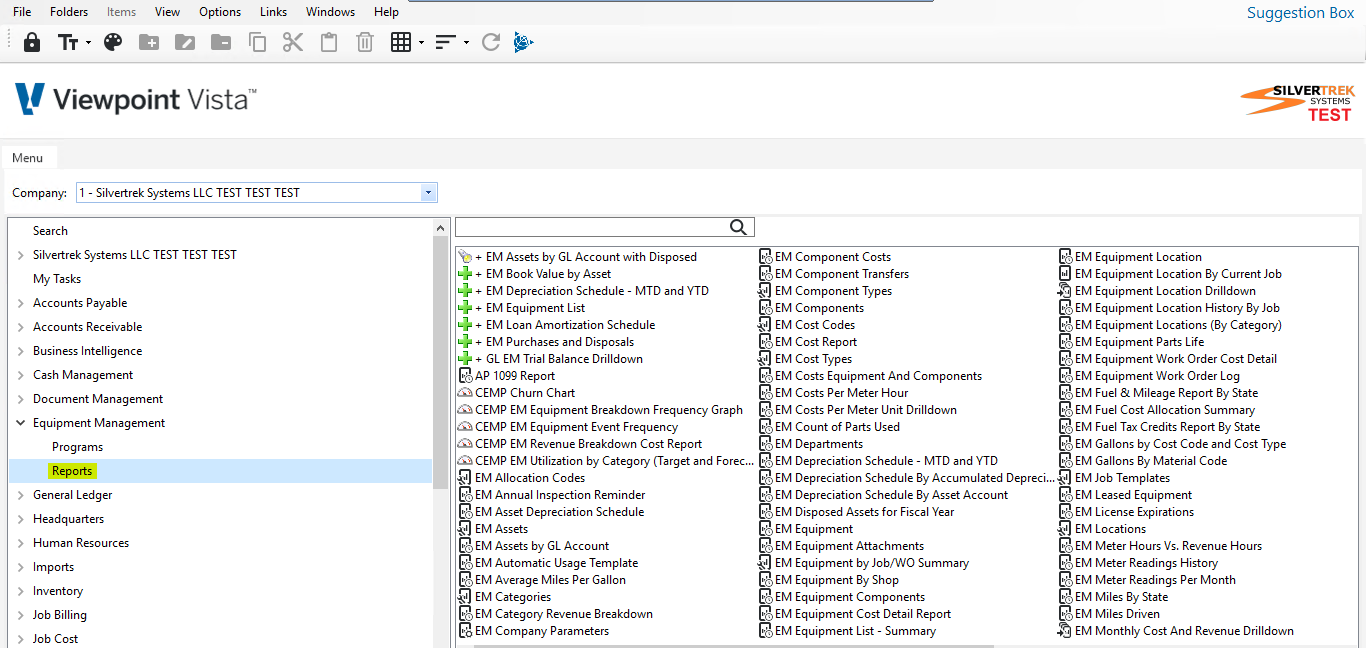
Task: Open the Options menu
Action: pyautogui.click(x=220, y=12)
